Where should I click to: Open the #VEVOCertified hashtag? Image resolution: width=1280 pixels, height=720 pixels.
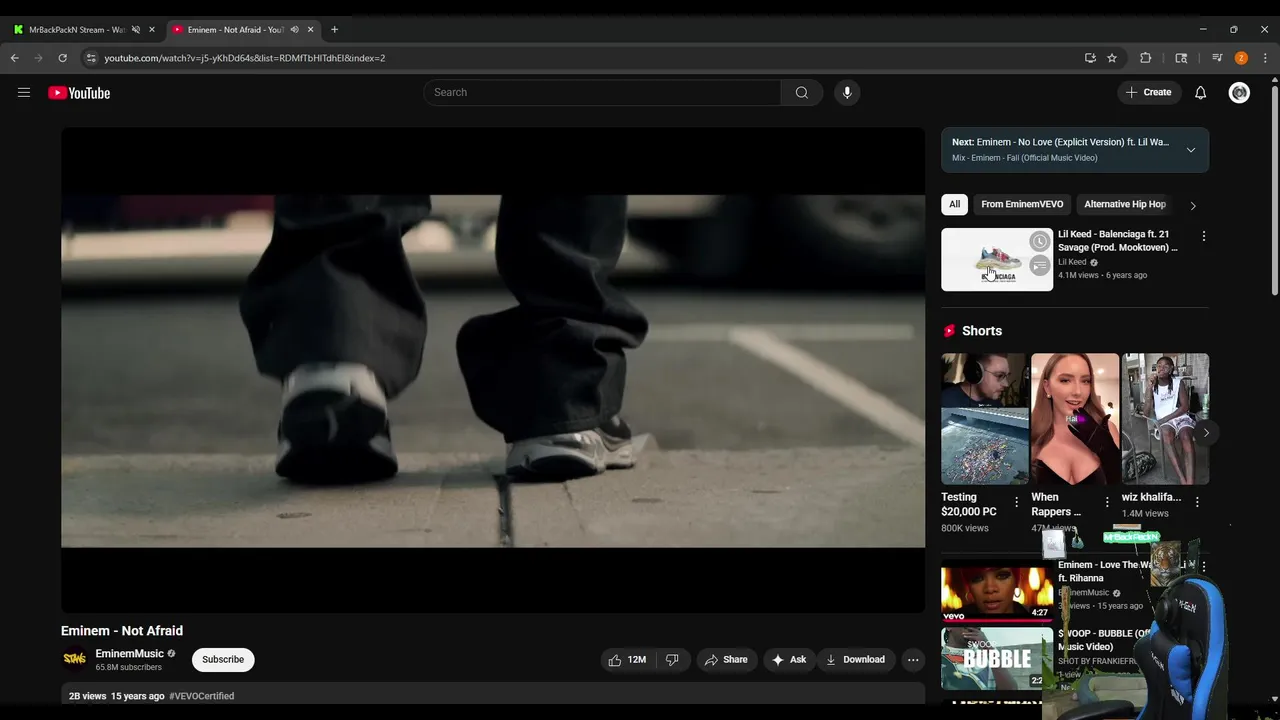(202, 696)
